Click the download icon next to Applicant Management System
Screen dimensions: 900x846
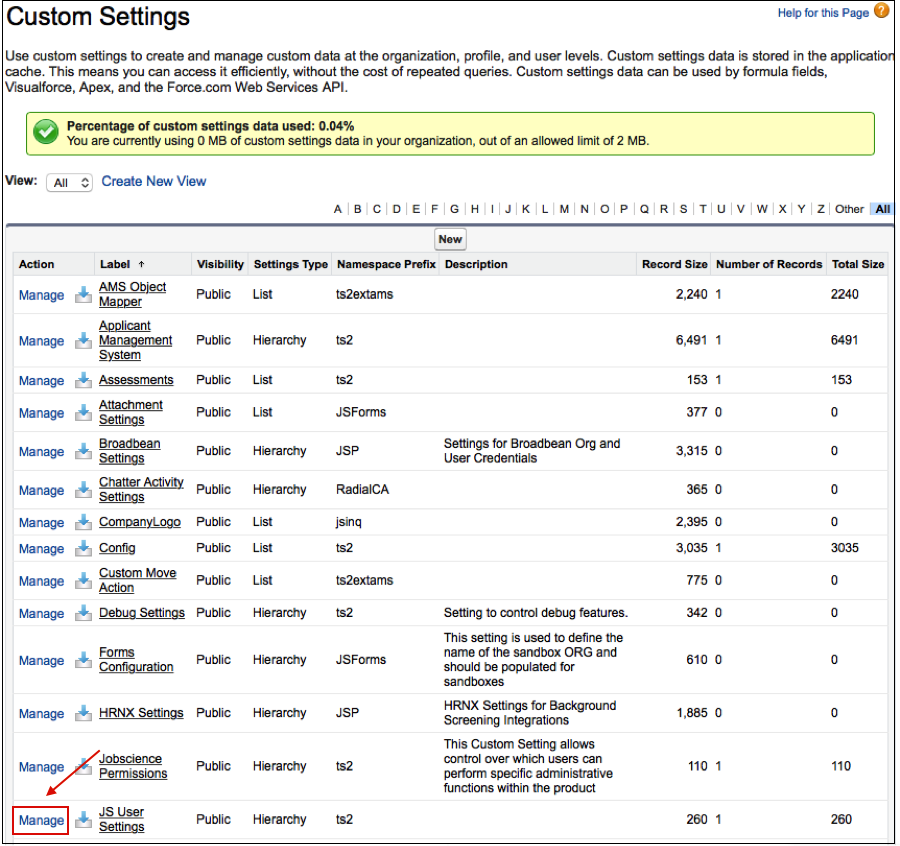pos(83,340)
